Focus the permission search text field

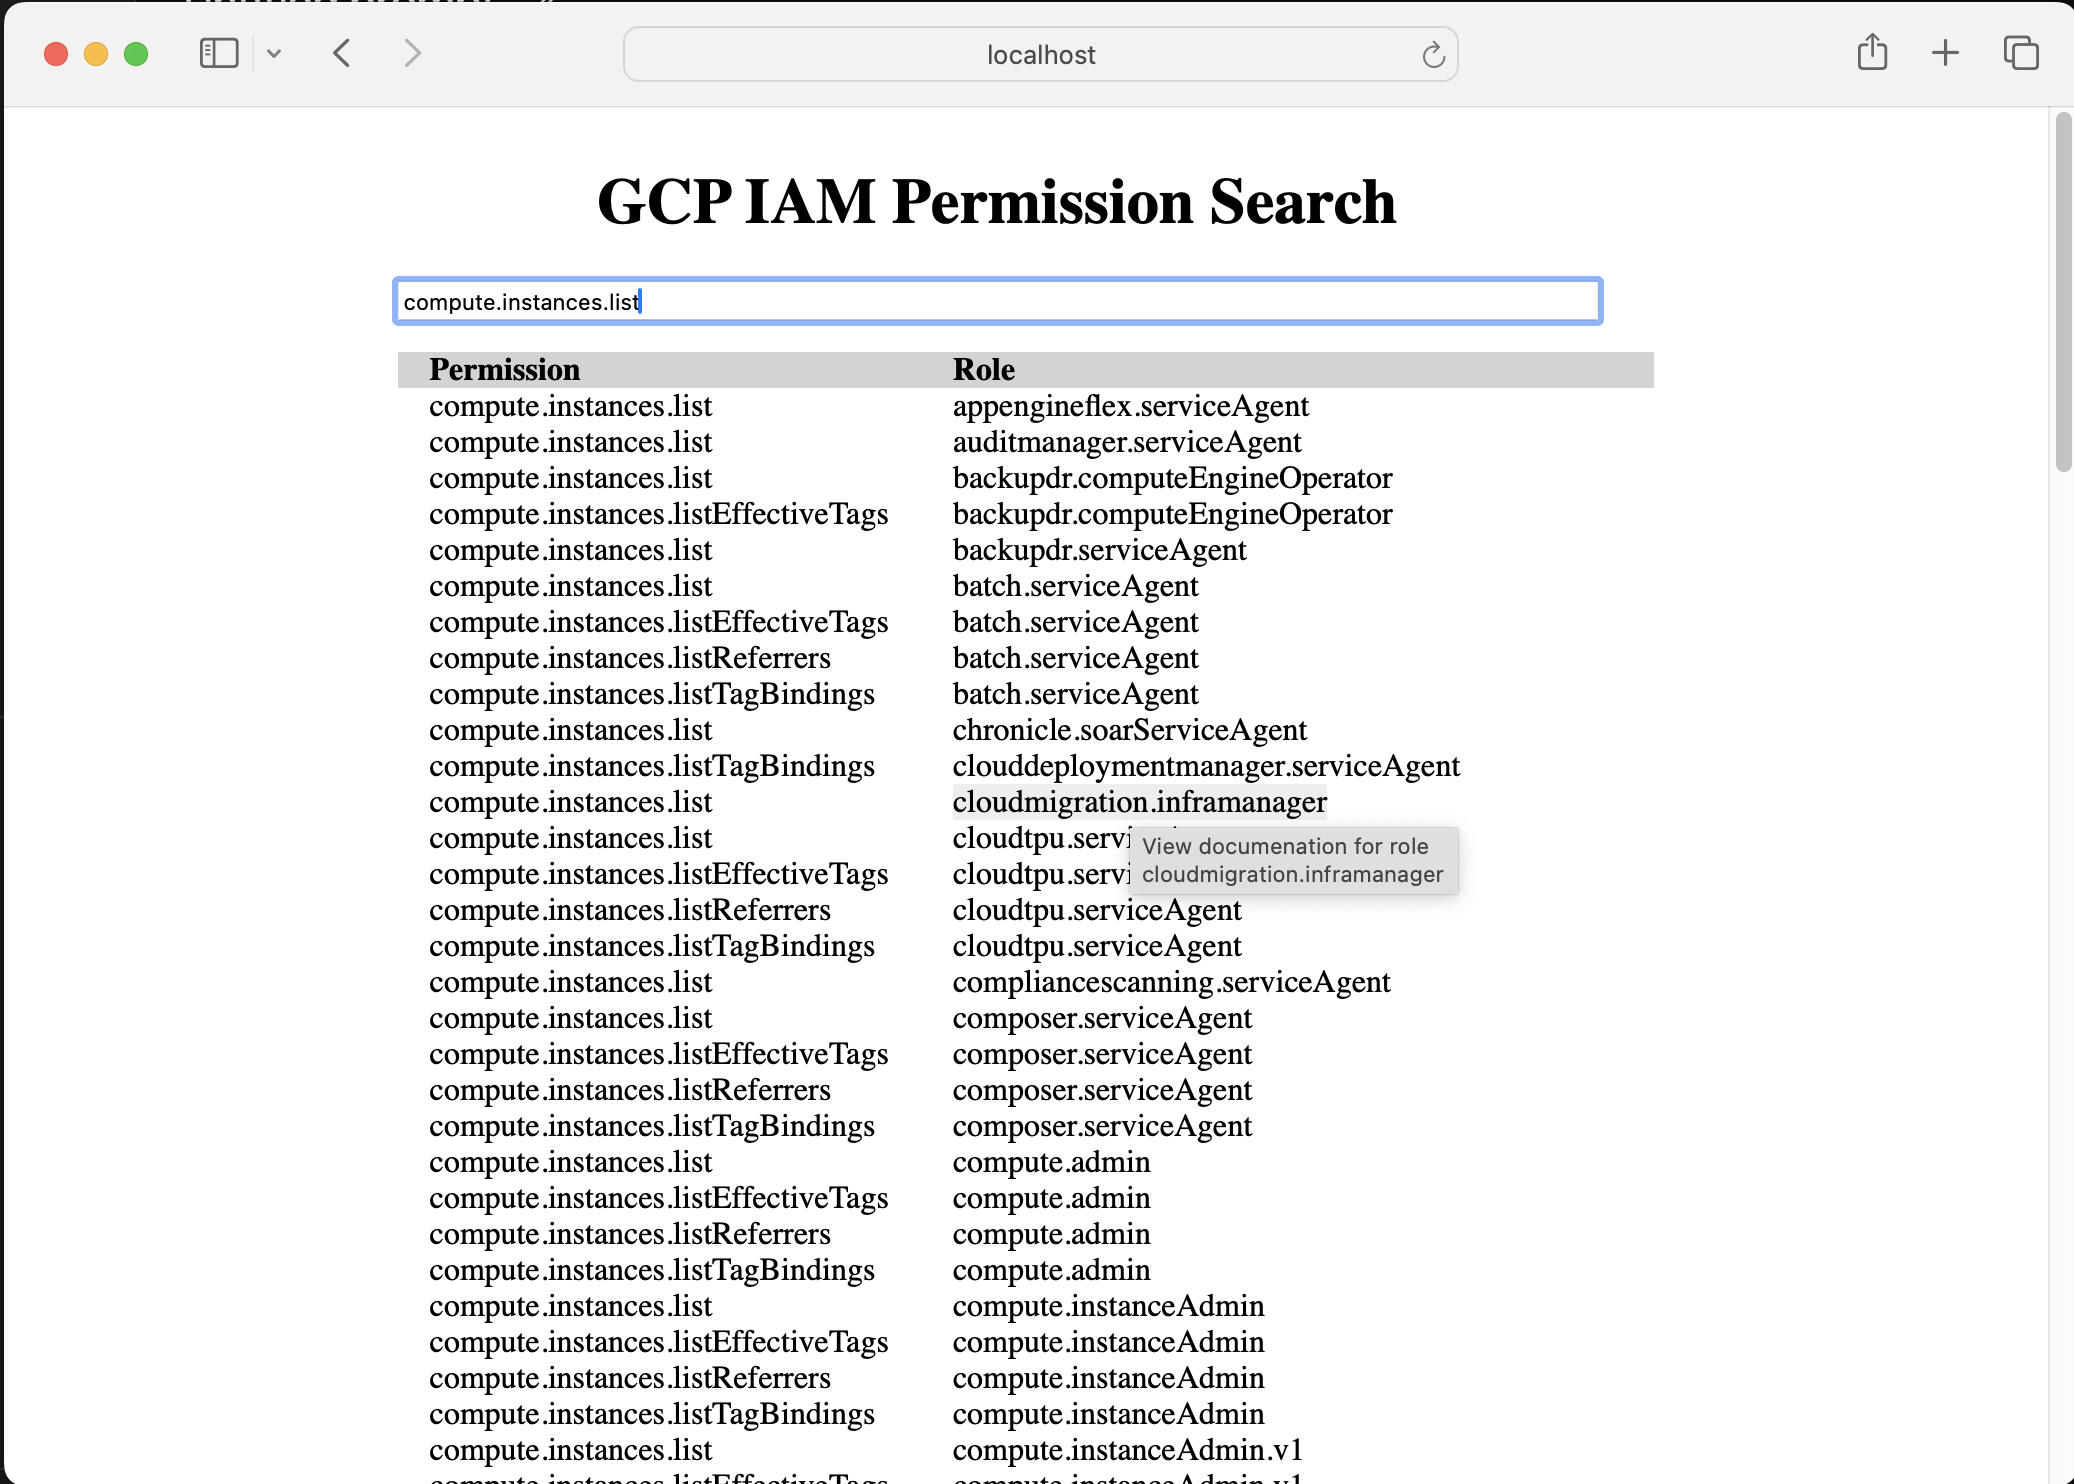point(997,301)
